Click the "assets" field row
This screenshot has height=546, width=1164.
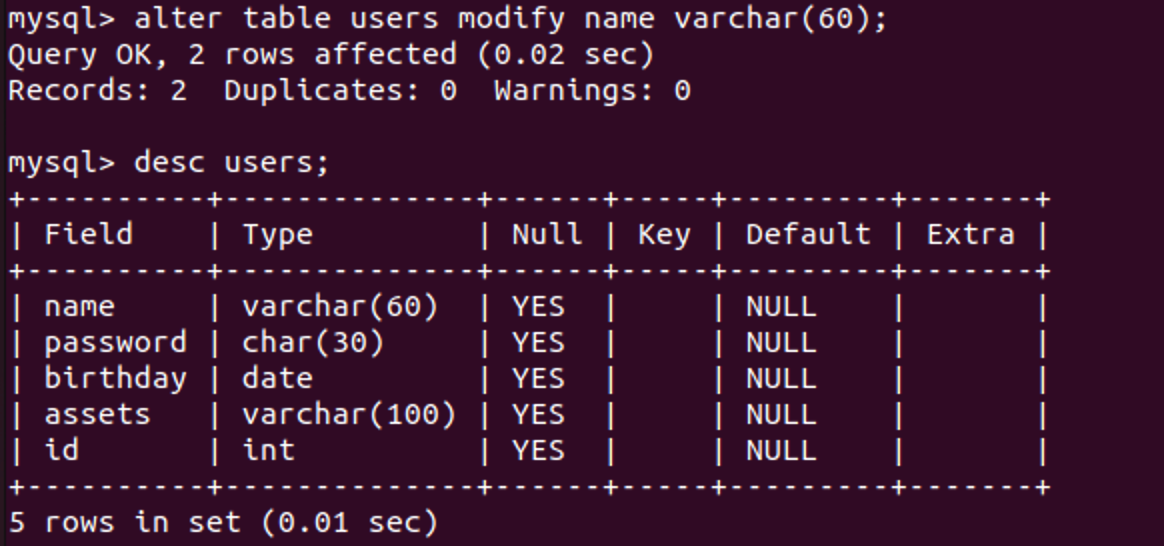(x=97, y=415)
